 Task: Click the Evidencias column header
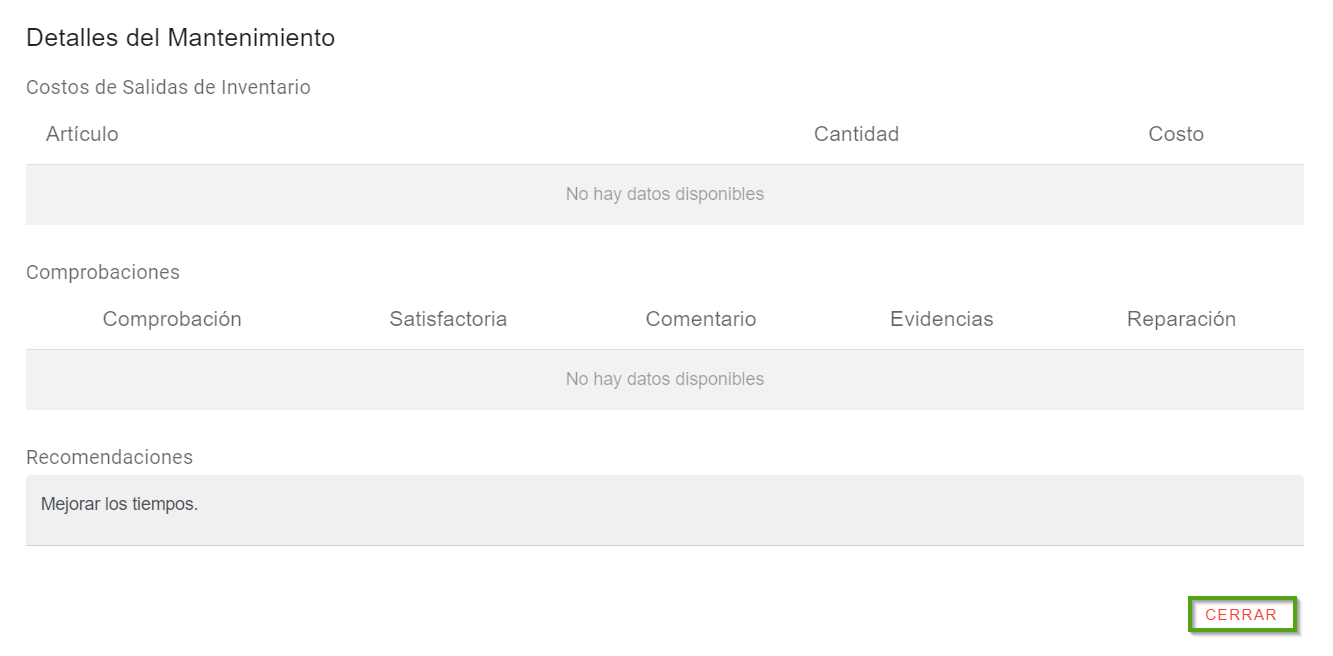941,319
